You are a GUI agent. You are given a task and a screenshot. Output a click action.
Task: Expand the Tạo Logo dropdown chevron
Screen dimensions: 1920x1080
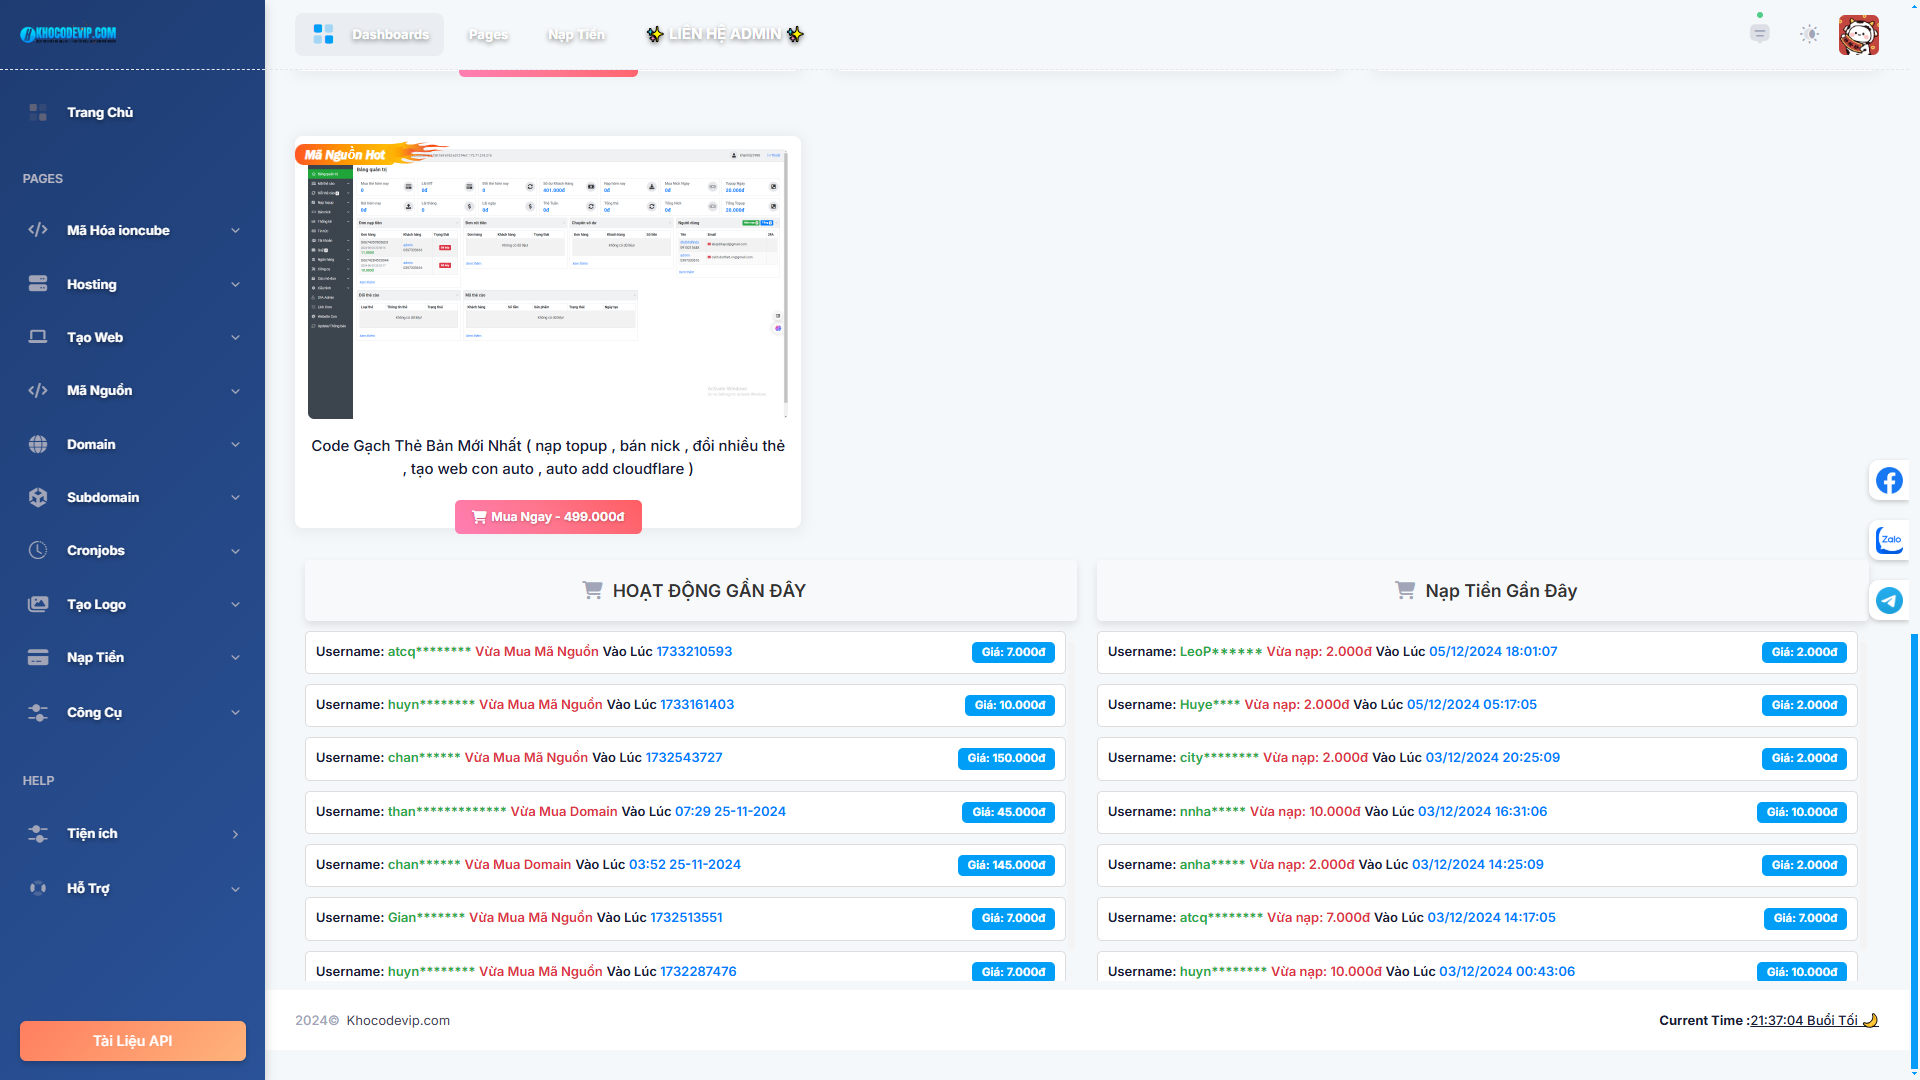point(236,605)
